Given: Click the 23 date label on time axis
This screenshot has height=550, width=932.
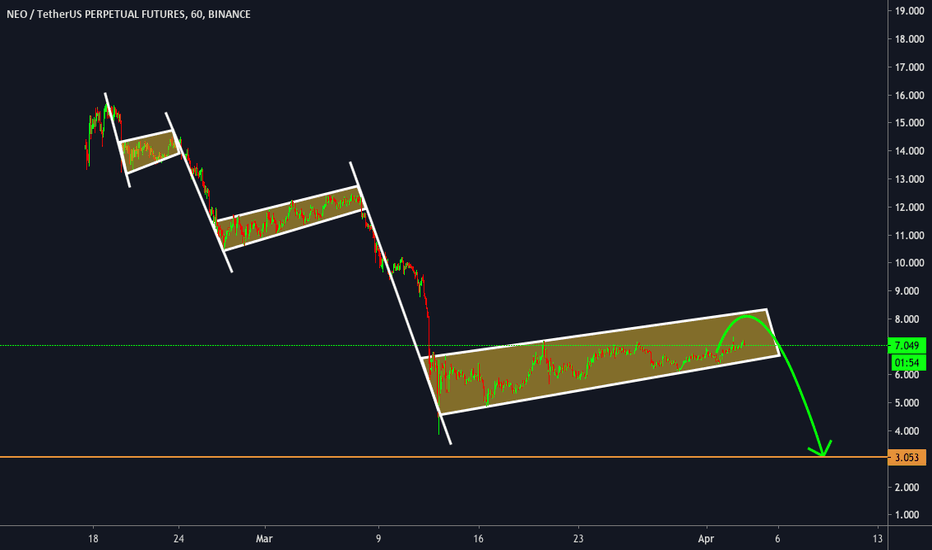Looking at the screenshot, I should pos(578,539).
